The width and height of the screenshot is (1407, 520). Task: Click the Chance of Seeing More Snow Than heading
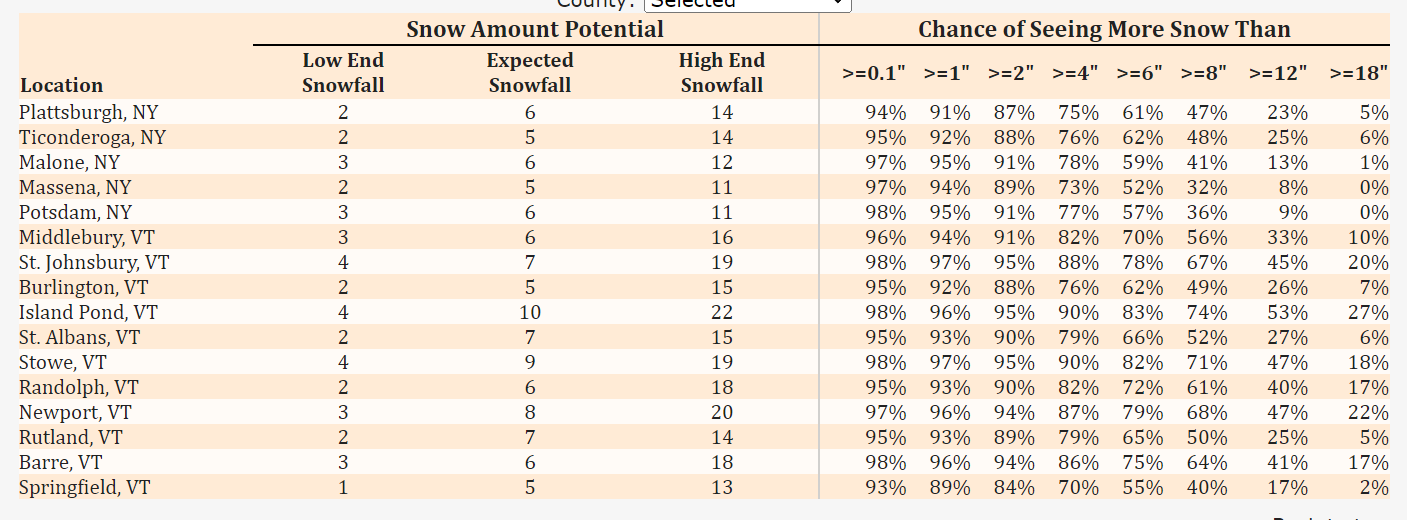pyautogui.click(x=1104, y=29)
